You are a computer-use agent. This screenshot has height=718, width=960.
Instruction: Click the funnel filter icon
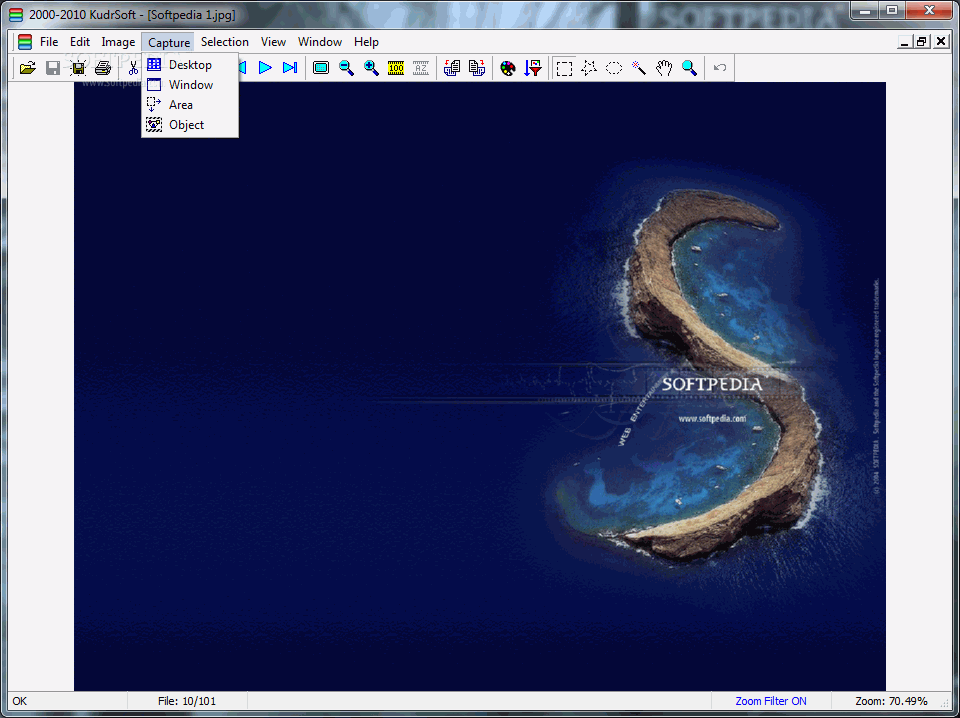(533, 68)
